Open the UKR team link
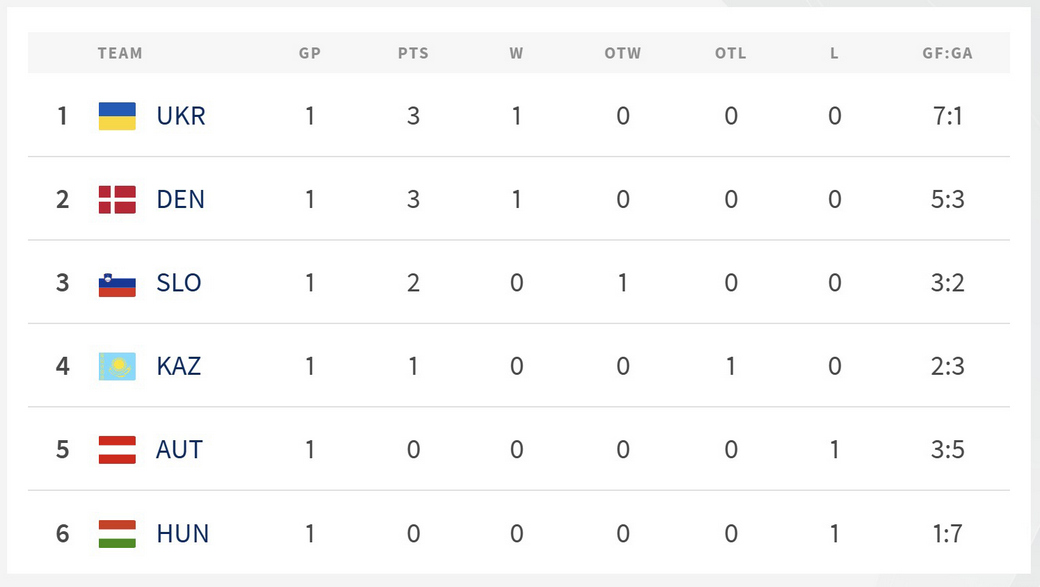The image size is (1040, 587). click(x=181, y=116)
